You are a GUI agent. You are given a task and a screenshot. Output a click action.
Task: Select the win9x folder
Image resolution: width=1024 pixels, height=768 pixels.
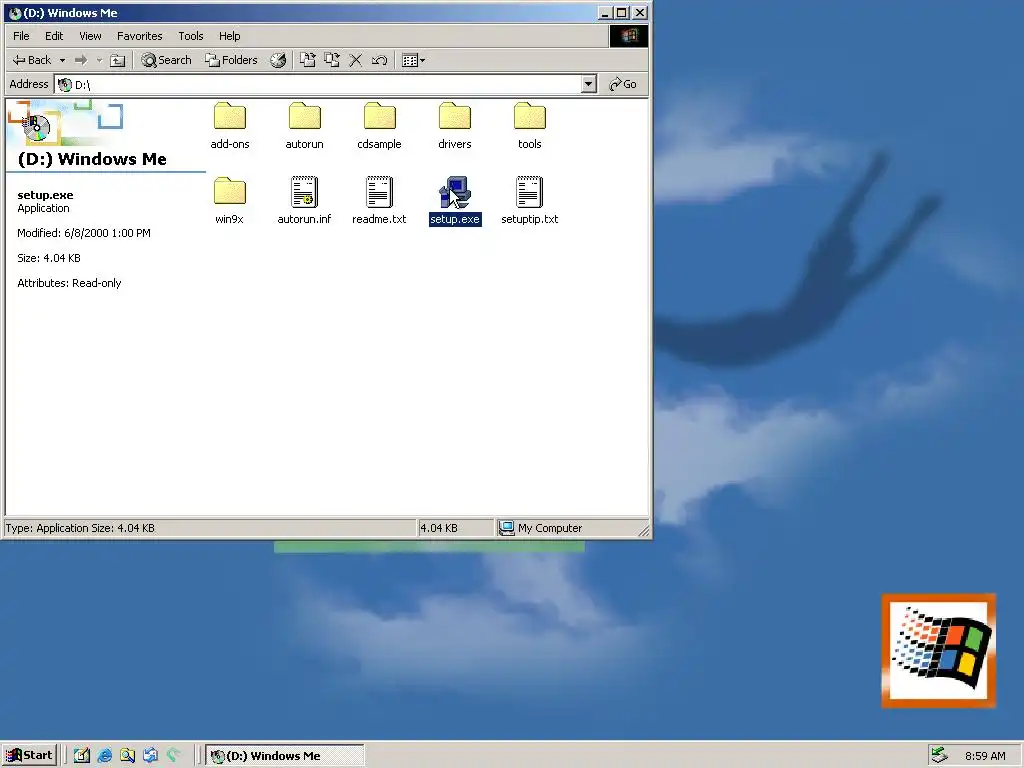click(x=229, y=200)
